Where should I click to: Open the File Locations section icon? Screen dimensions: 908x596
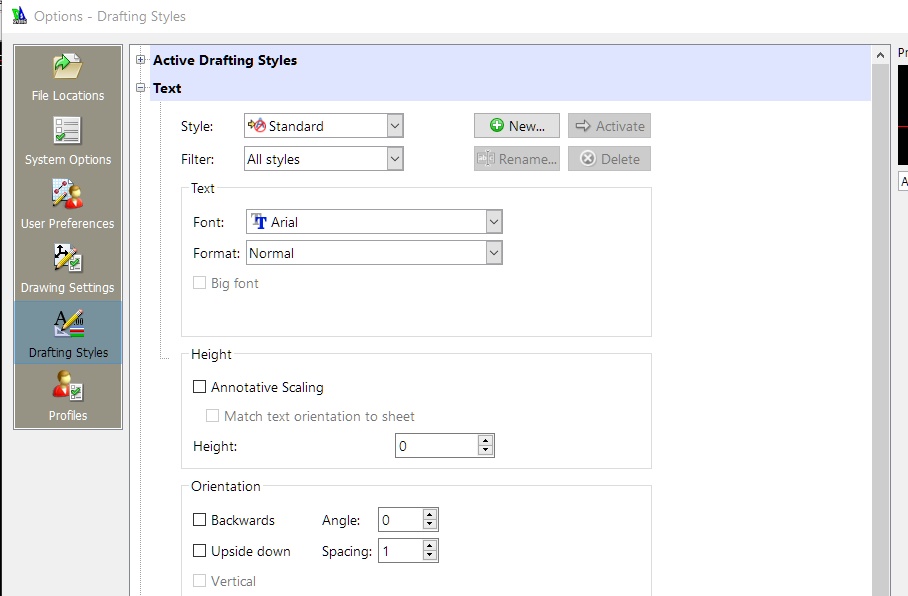click(68, 68)
